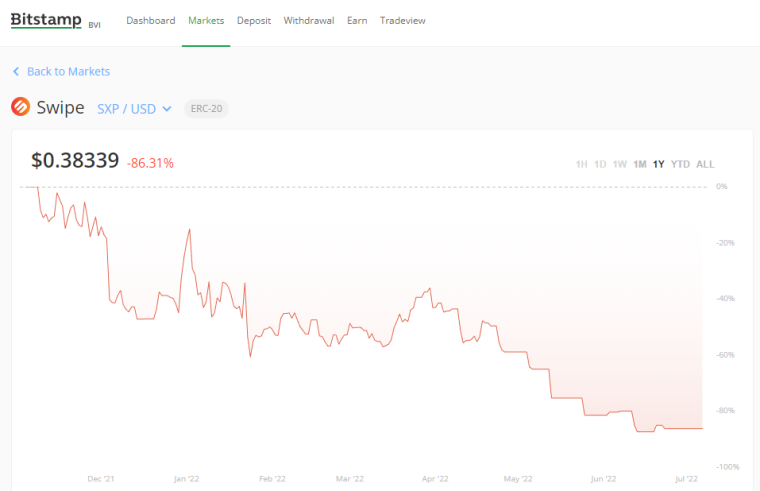Click the Dec '21 axis label
The height and width of the screenshot is (491, 760).
tap(101, 479)
